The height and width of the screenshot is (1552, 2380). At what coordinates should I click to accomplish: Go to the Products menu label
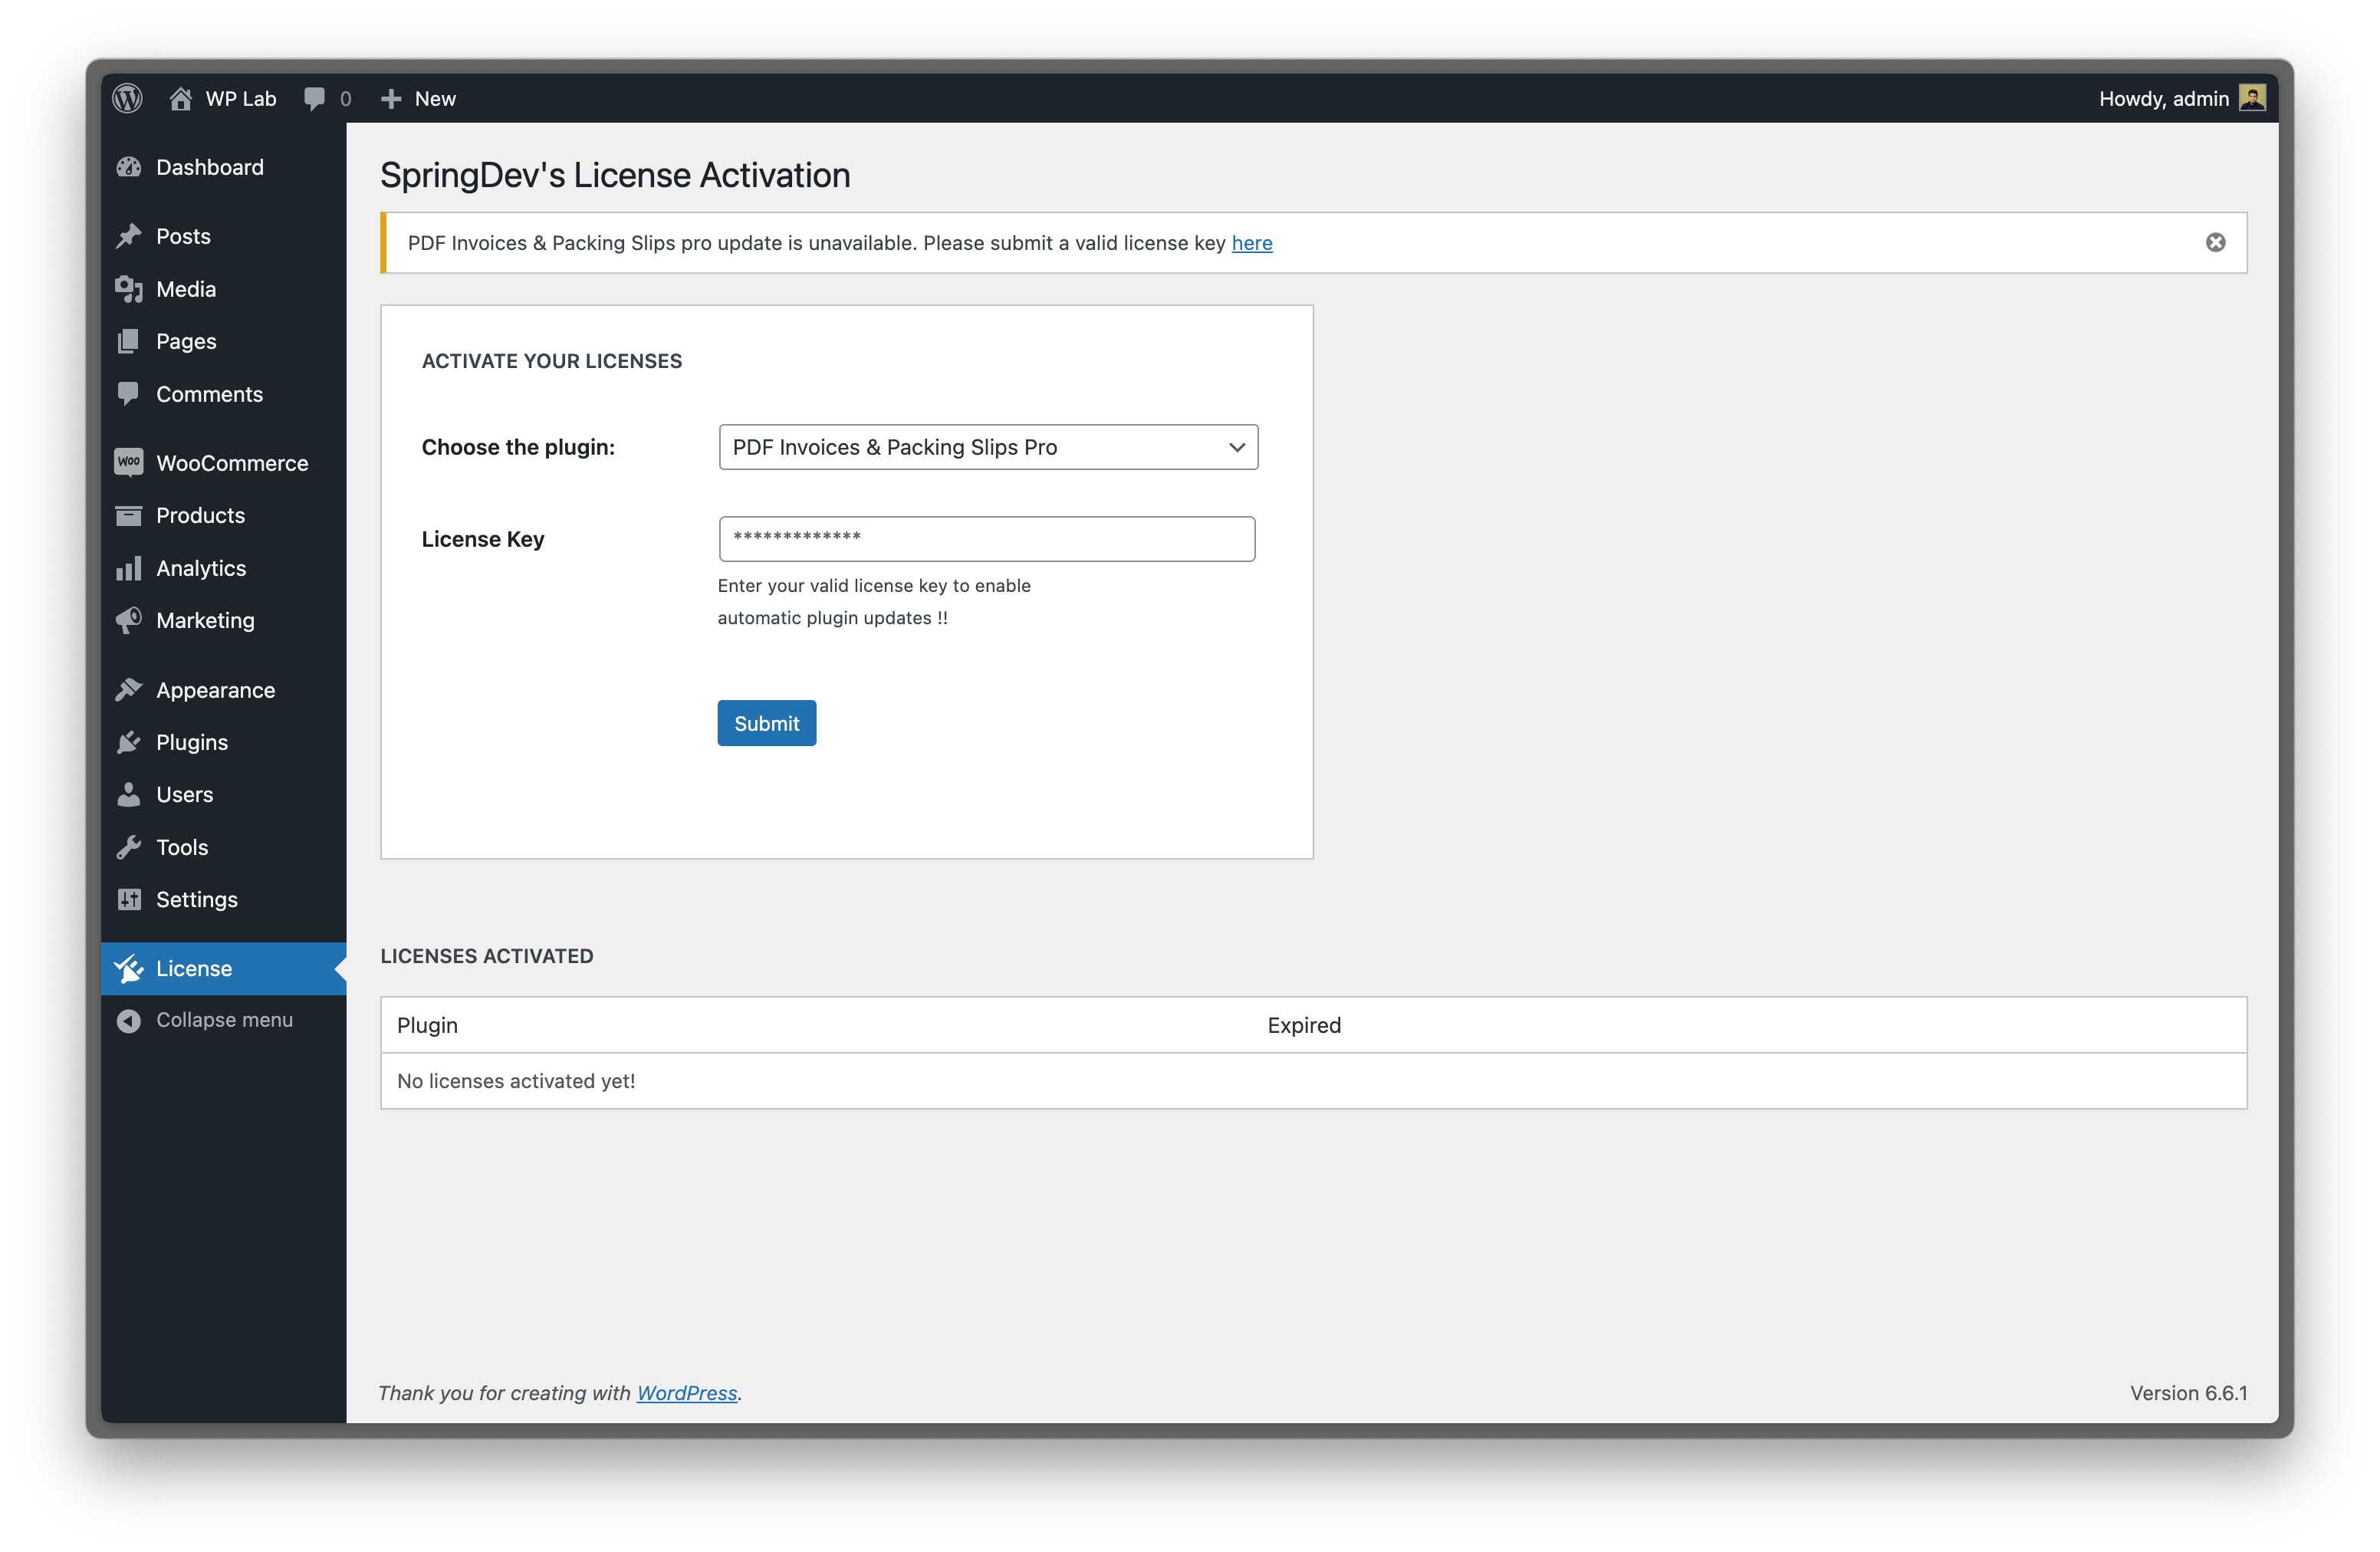point(200,515)
